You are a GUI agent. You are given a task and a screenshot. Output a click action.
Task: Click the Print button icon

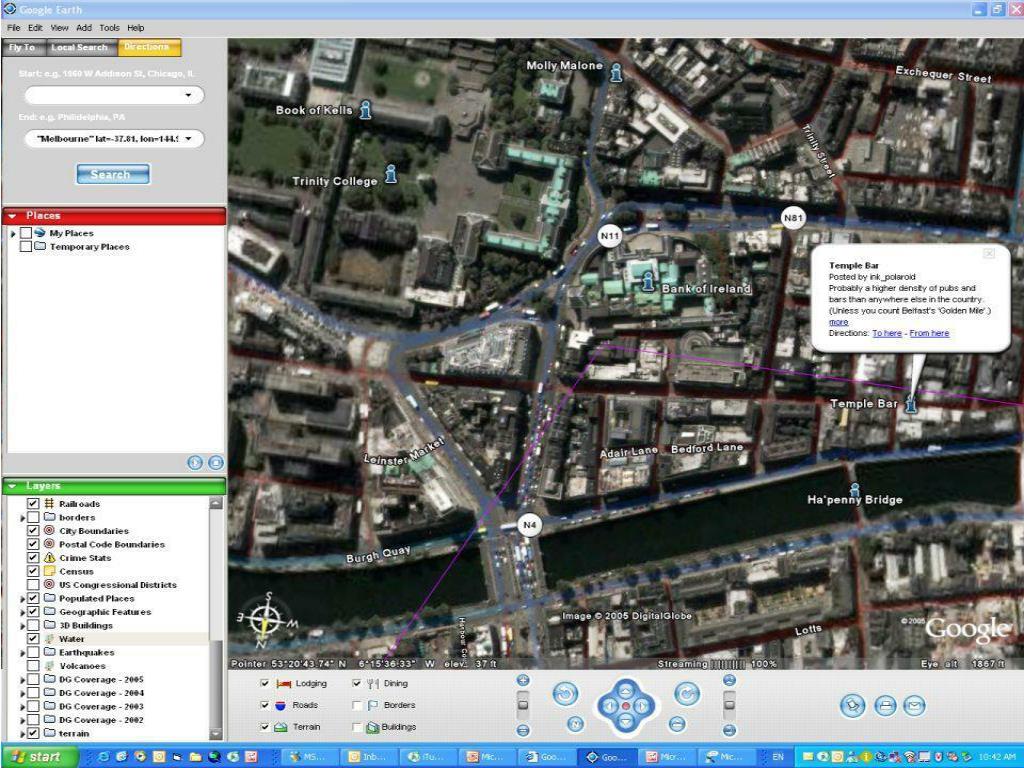(885, 706)
